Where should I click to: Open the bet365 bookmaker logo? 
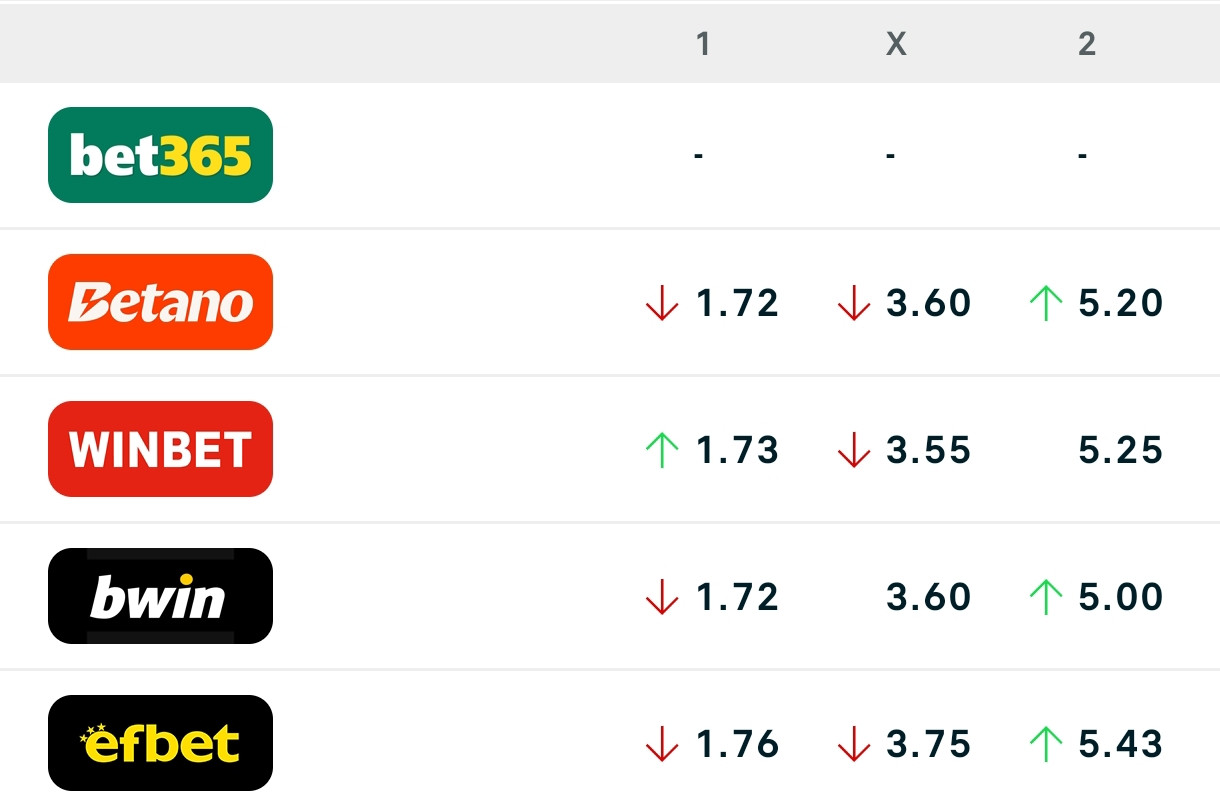coord(160,155)
